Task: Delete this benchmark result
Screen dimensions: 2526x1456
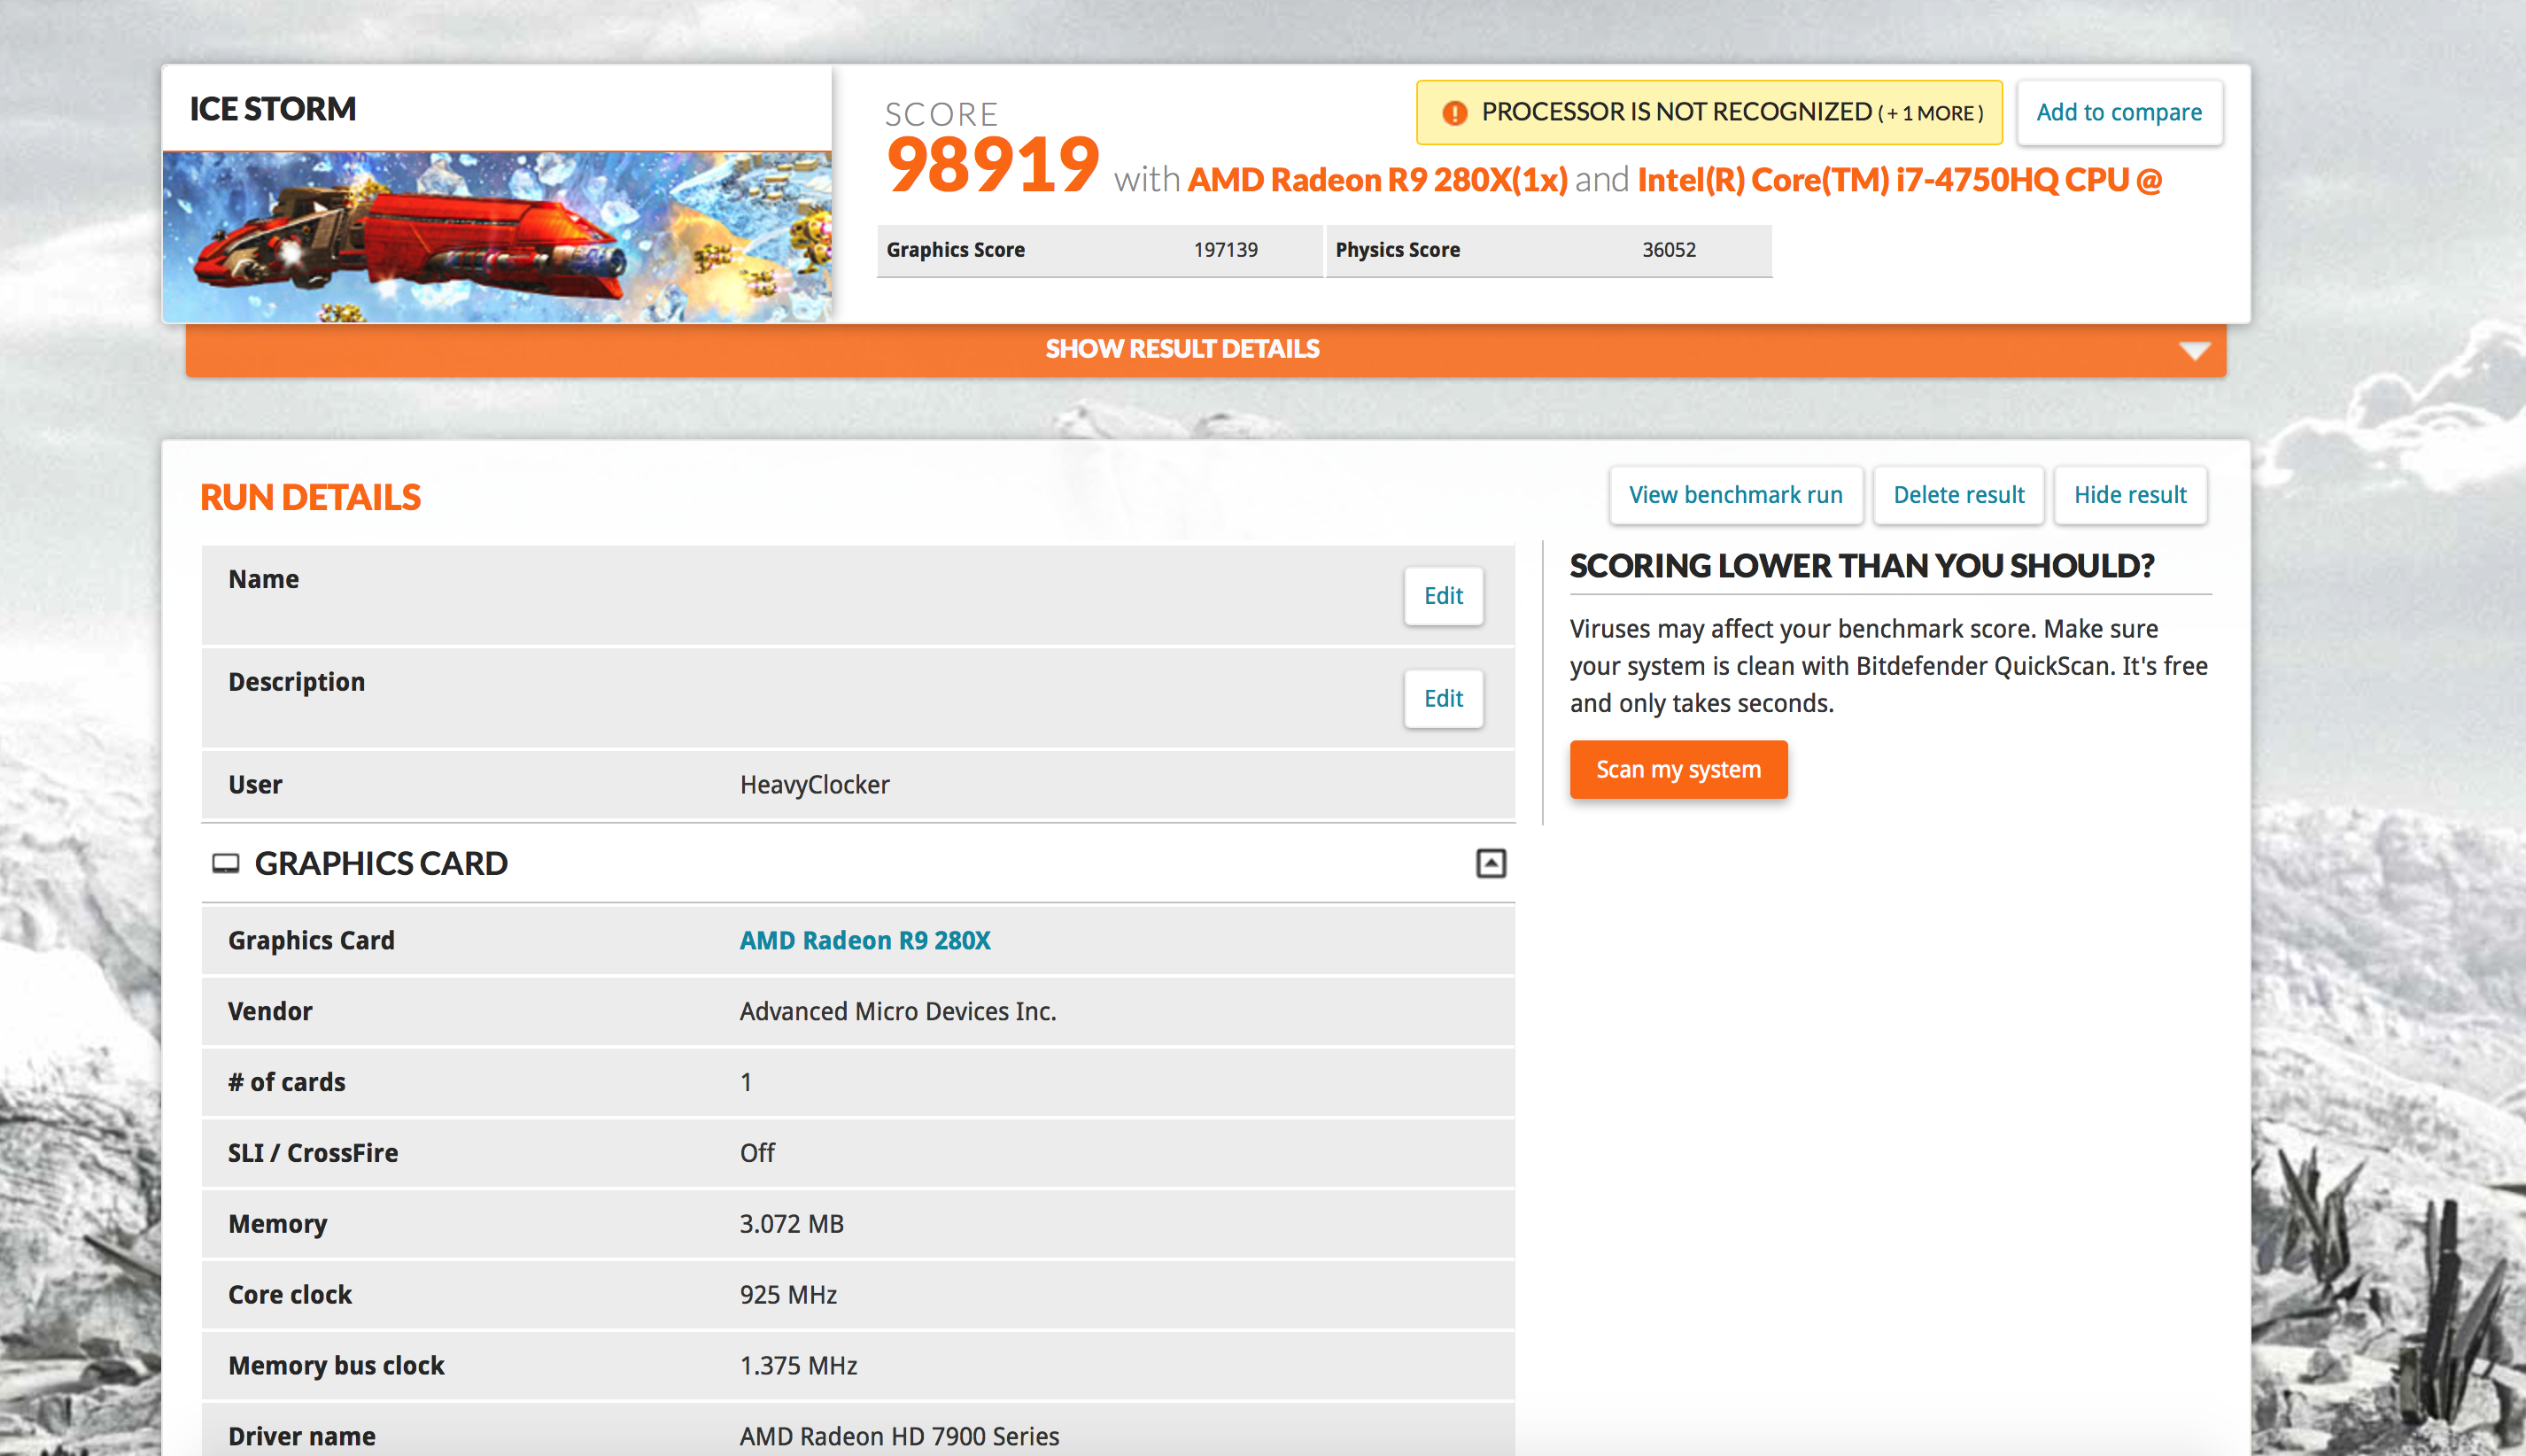Action: point(1958,495)
